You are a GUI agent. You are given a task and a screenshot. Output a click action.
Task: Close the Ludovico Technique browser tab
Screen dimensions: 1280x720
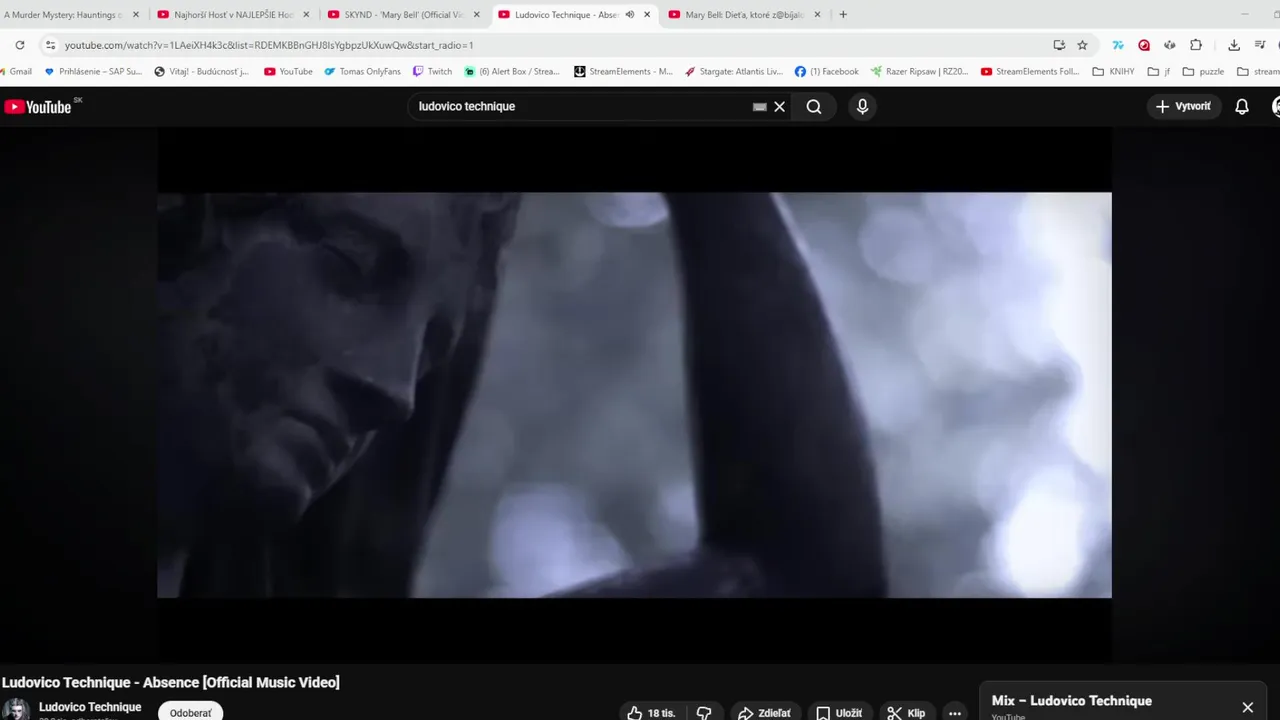click(x=647, y=15)
